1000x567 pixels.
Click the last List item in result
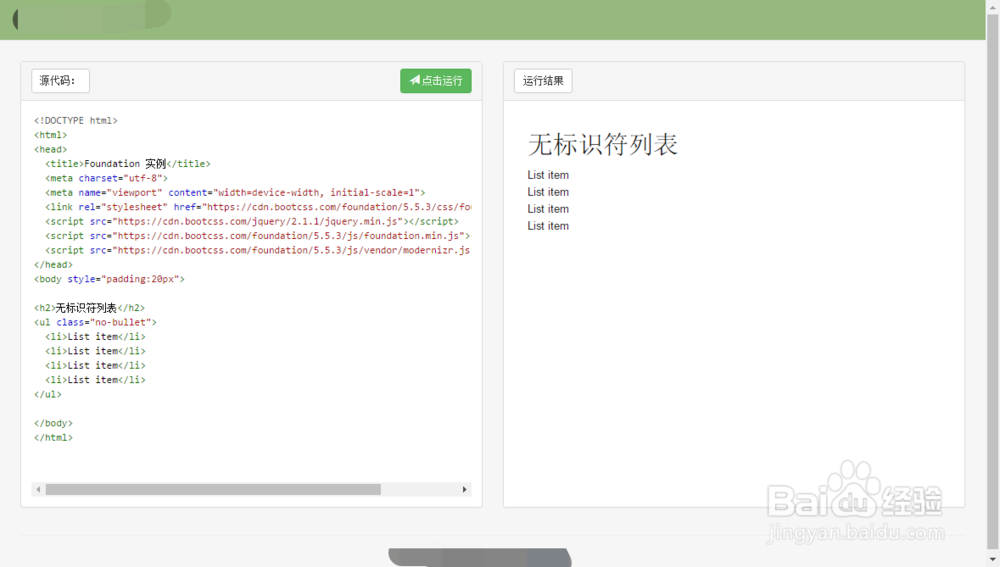(548, 226)
